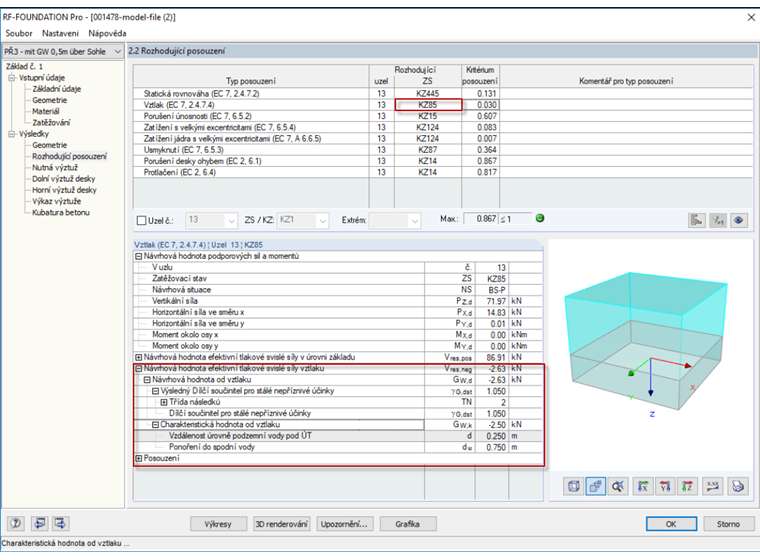Enable the Uzel č. checkbox
The width and height of the screenshot is (760, 560).
(x=142, y=221)
